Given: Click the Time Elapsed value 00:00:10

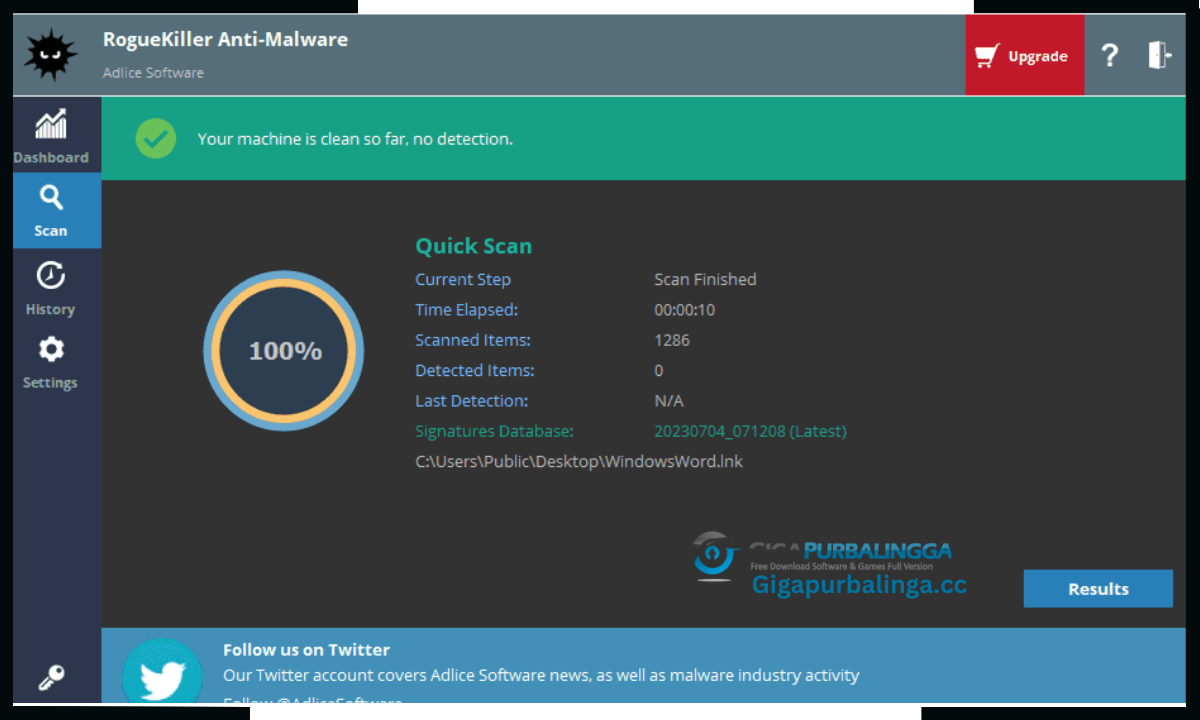Looking at the screenshot, I should pyautogui.click(x=684, y=310).
